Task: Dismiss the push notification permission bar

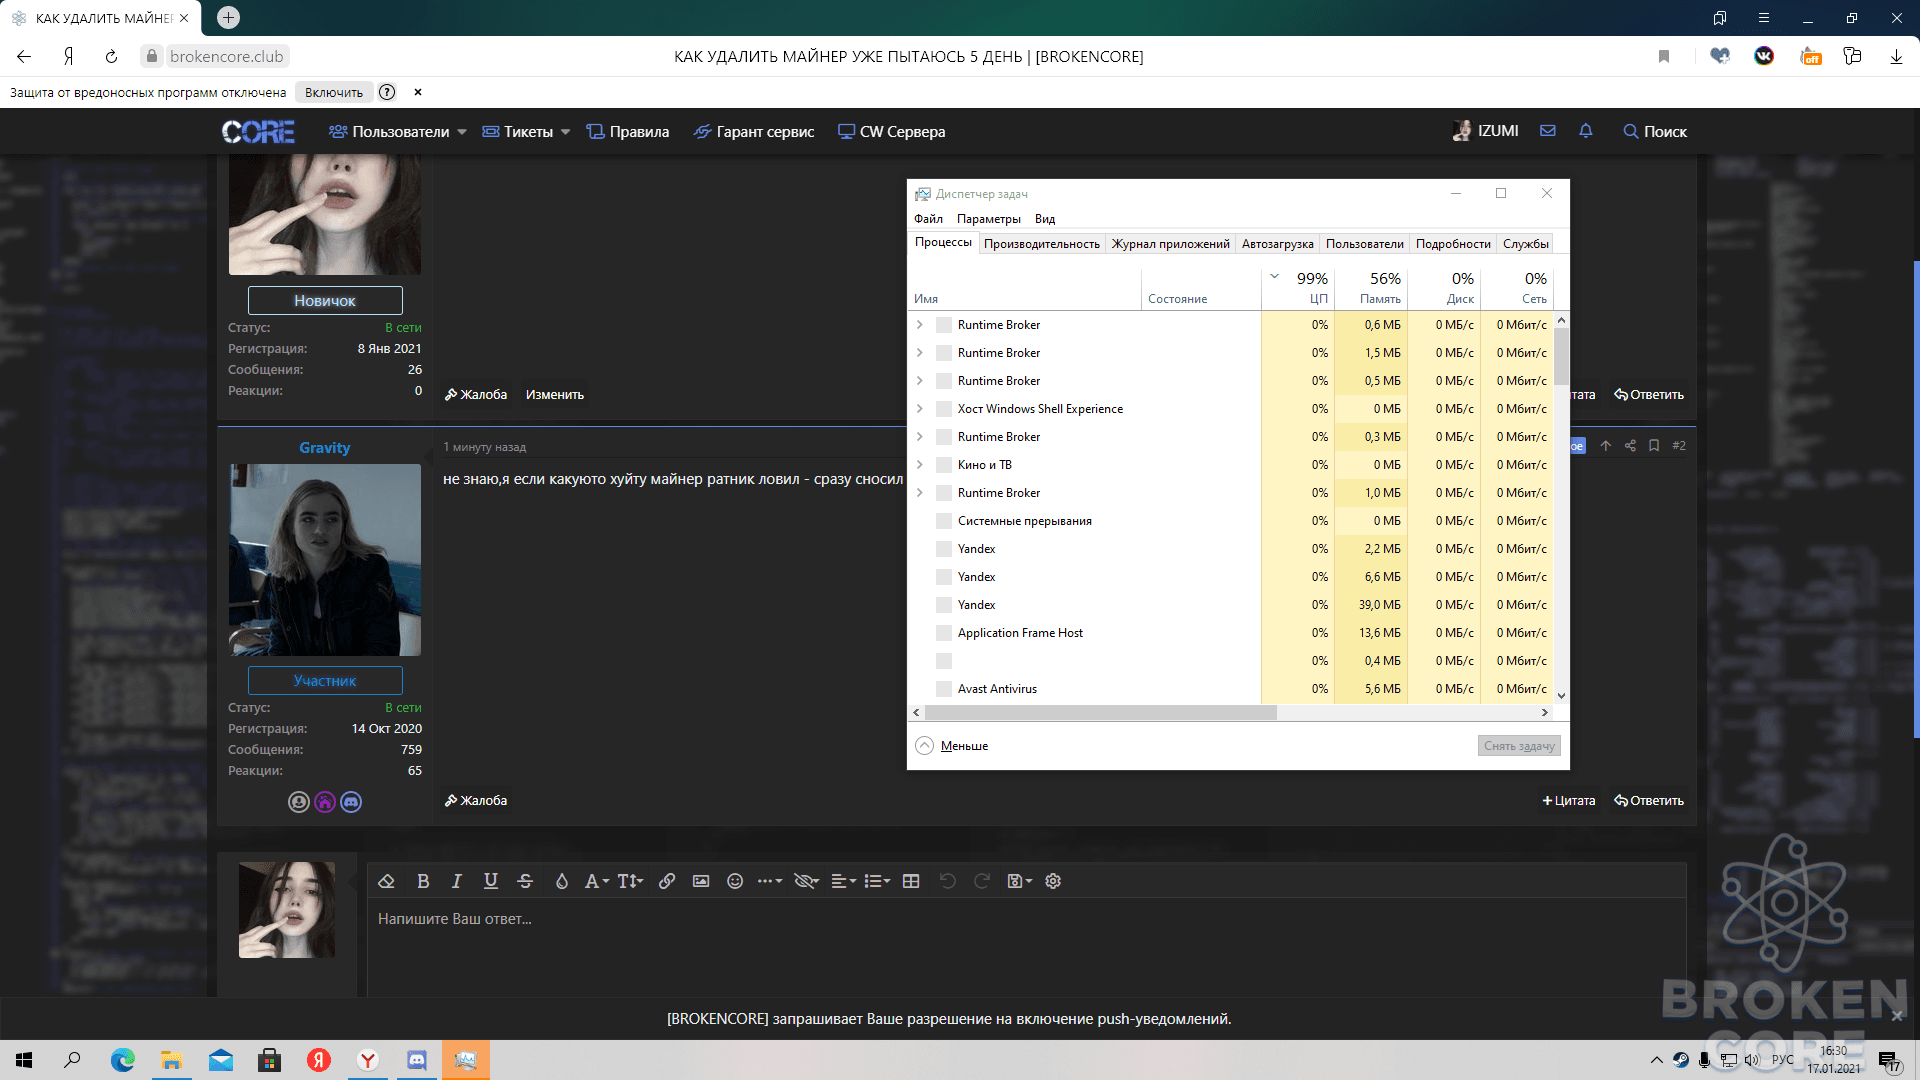Action: (1897, 1016)
